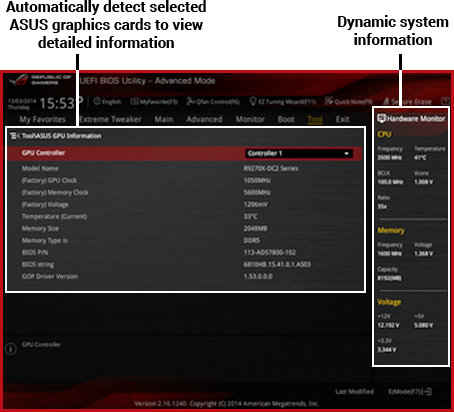Click the 1206mV value

pos(256,205)
